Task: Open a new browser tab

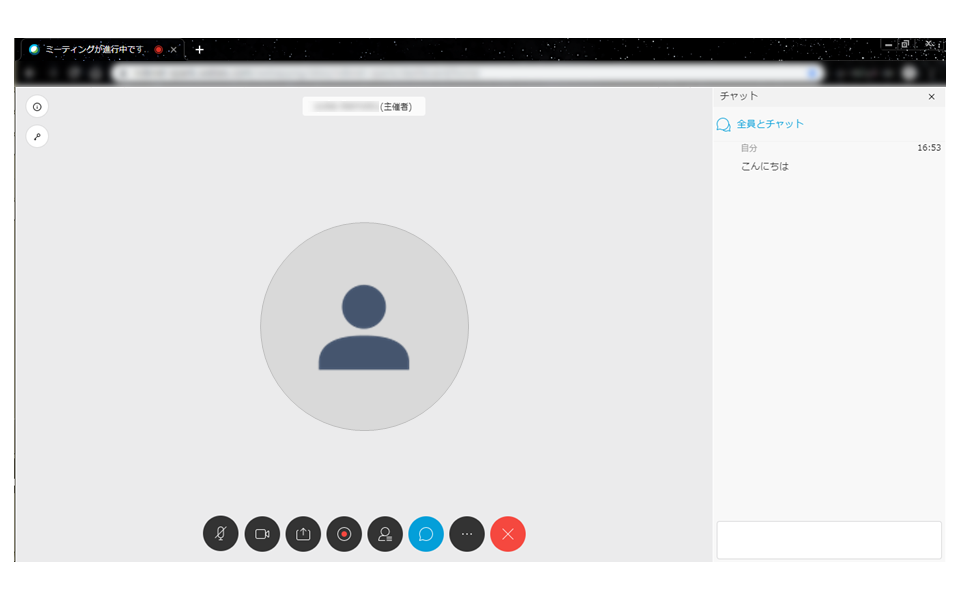Action: [x=199, y=50]
